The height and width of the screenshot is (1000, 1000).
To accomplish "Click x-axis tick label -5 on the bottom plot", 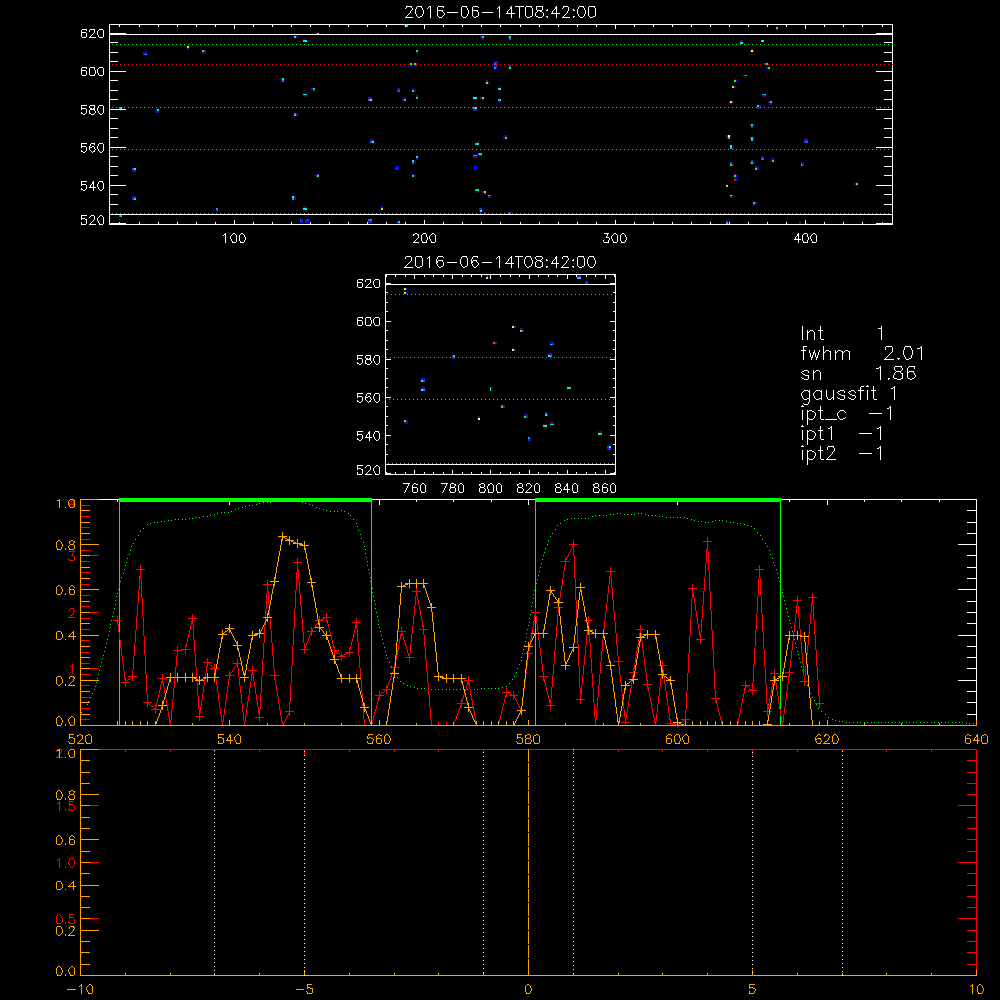I will pyautogui.click(x=304, y=989).
